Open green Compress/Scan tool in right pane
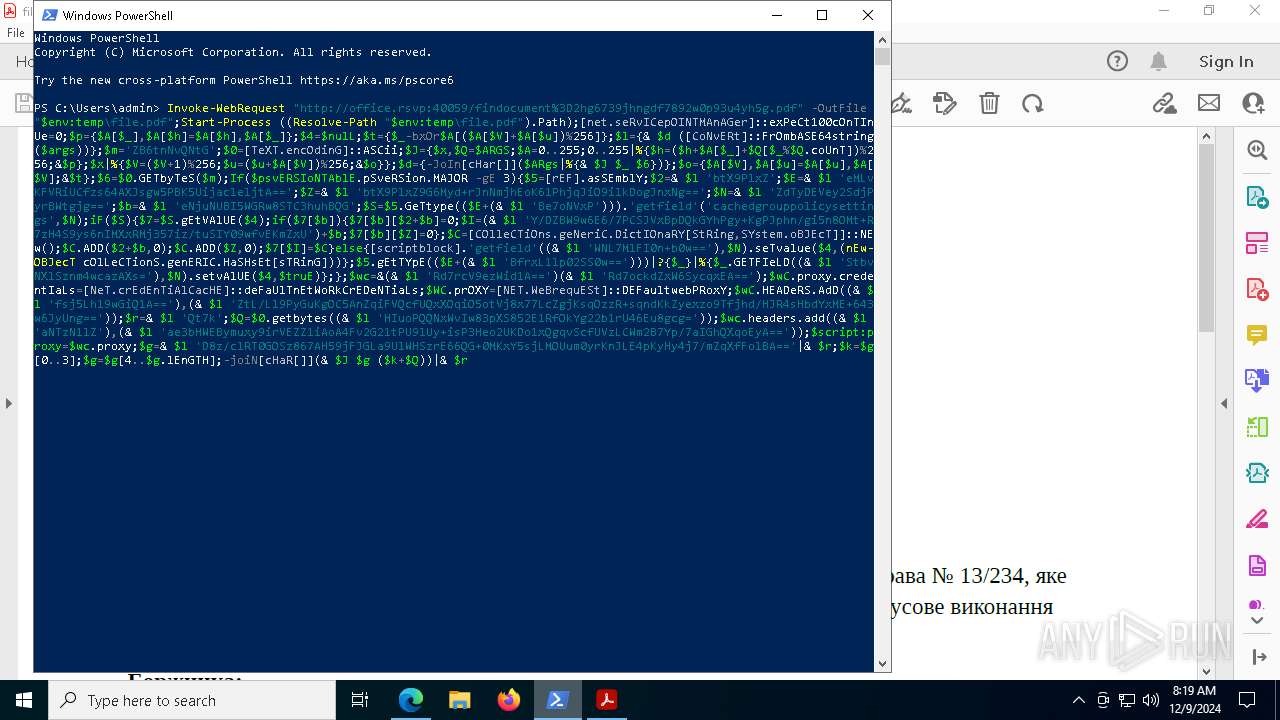Screen dimensions: 1280x720 [1257, 427]
